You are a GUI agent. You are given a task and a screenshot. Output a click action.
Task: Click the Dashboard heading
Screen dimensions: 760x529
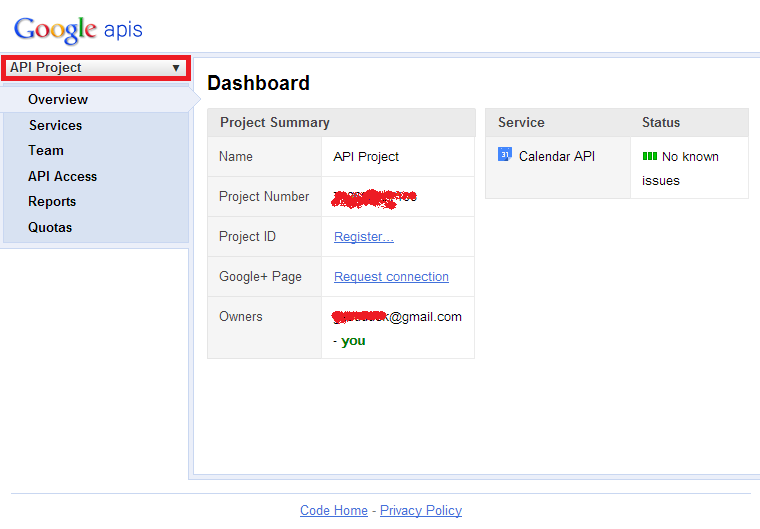258,83
